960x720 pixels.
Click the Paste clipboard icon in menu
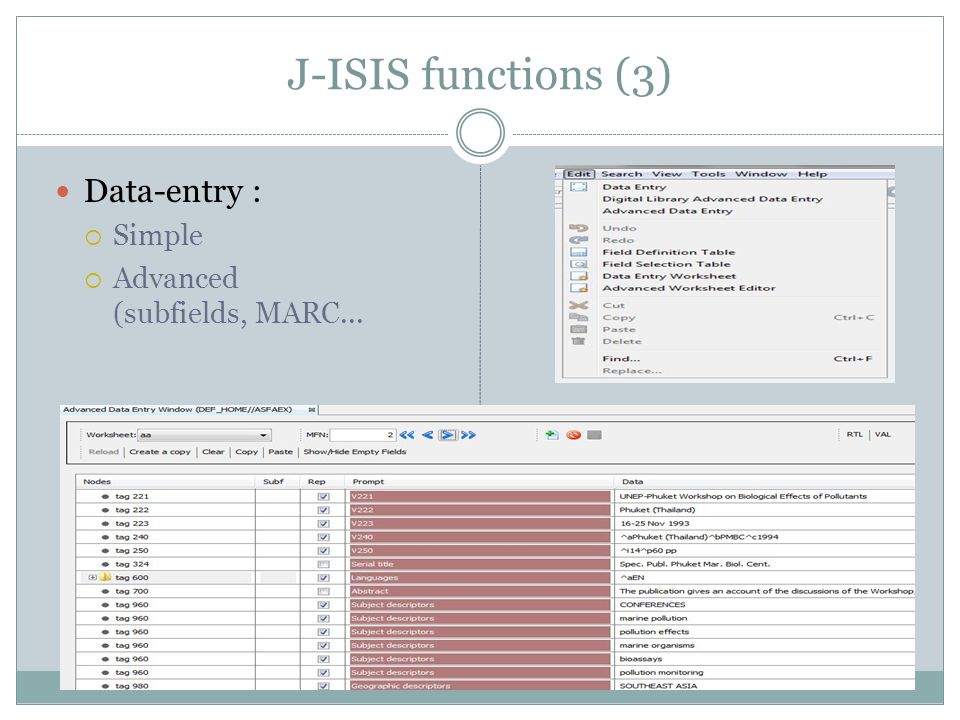(579, 329)
